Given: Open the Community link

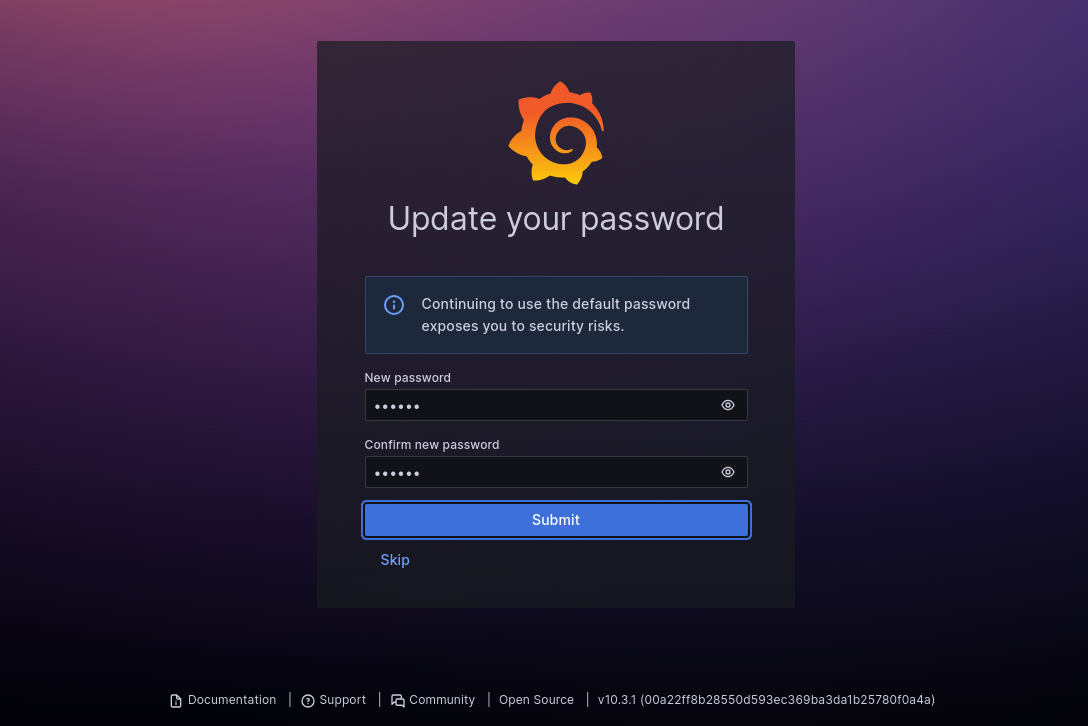Looking at the screenshot, I should point(442,700).
